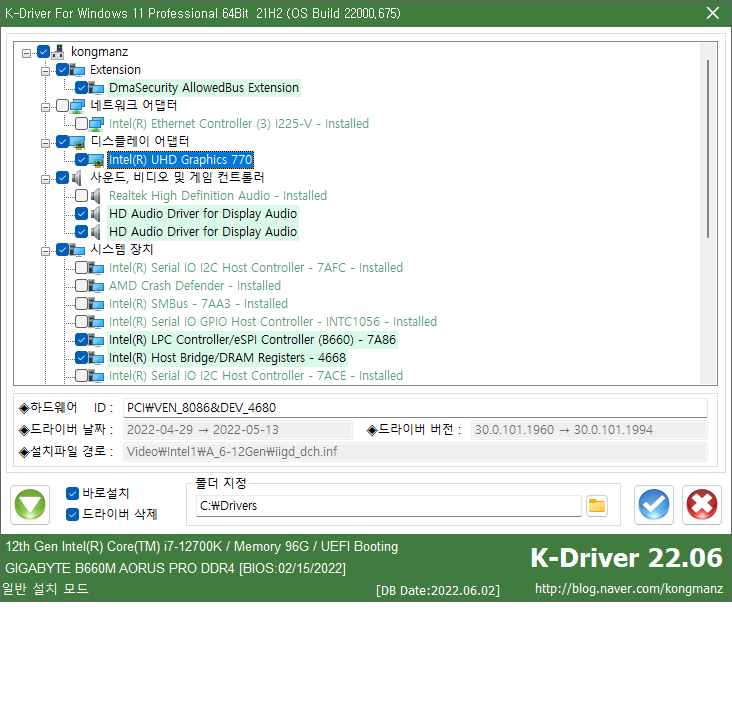This screenshot has height=706, width=732.
Task: Check the network adapter category checkbox
Action: pos(63,106)
